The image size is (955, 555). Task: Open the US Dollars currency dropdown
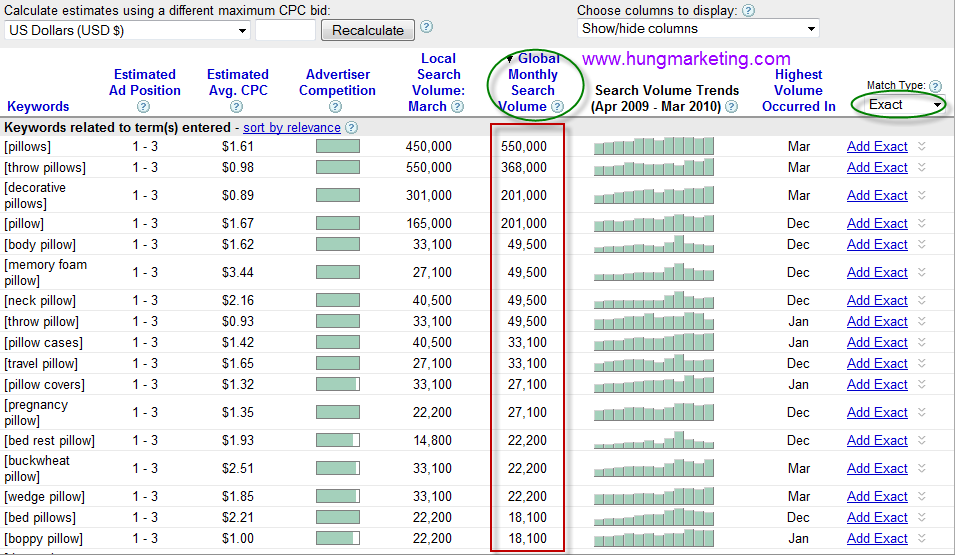[x=127, y=30]
